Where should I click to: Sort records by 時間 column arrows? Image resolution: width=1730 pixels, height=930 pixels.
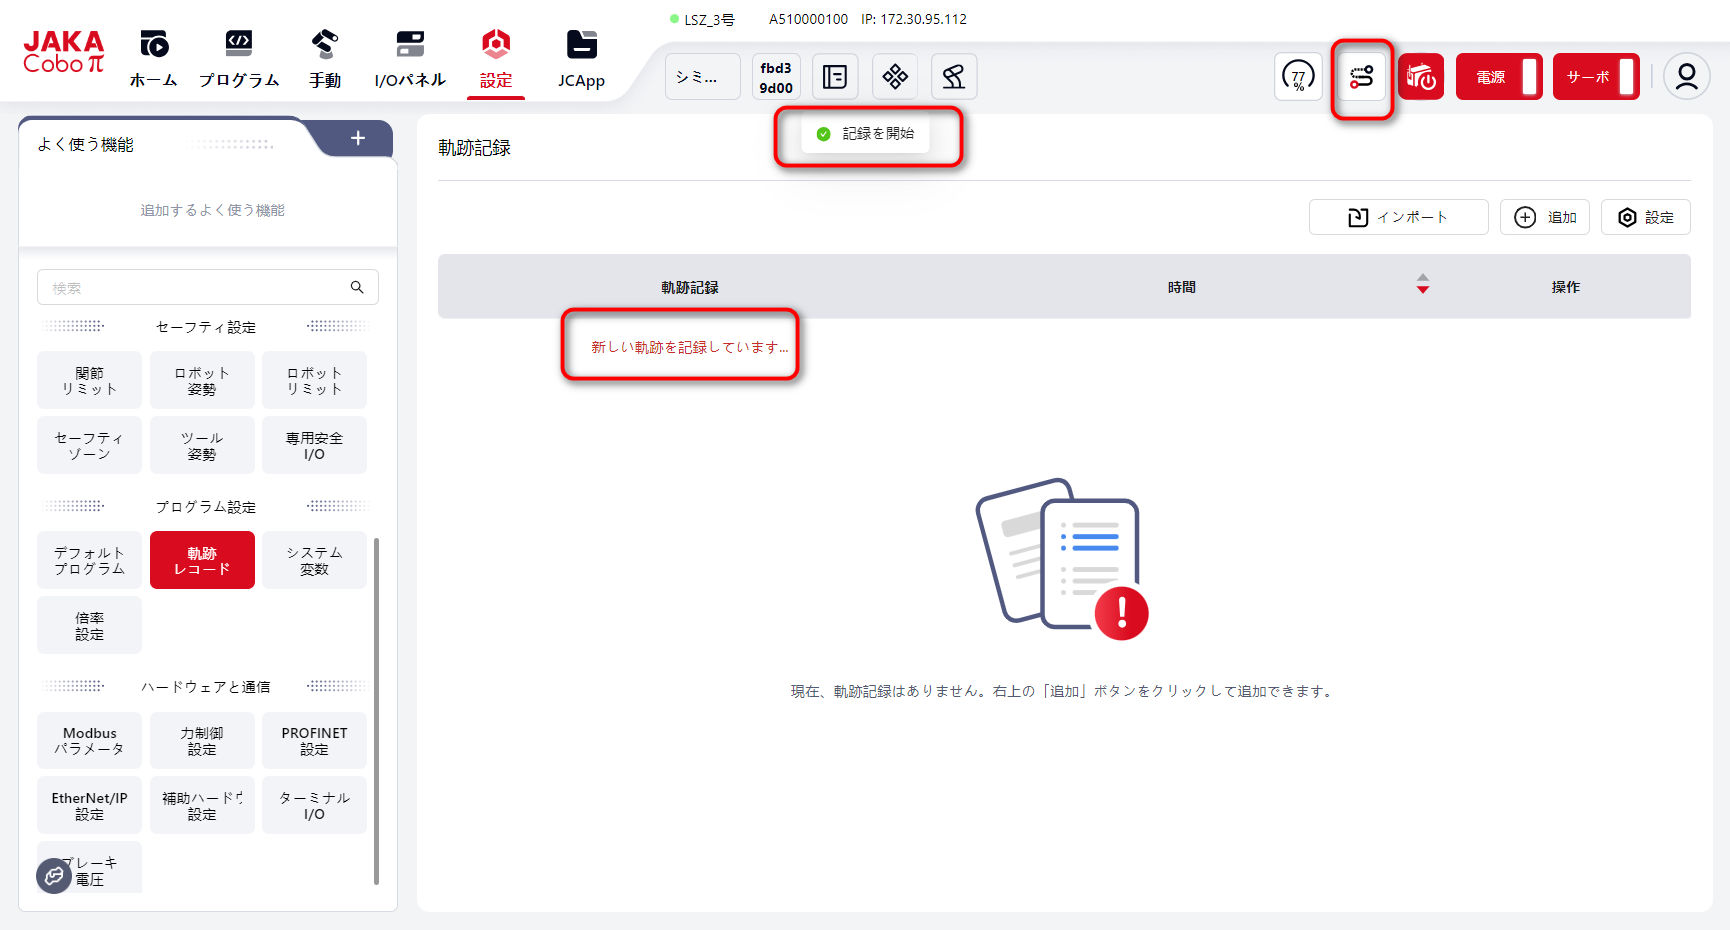tap(1422, 285)
